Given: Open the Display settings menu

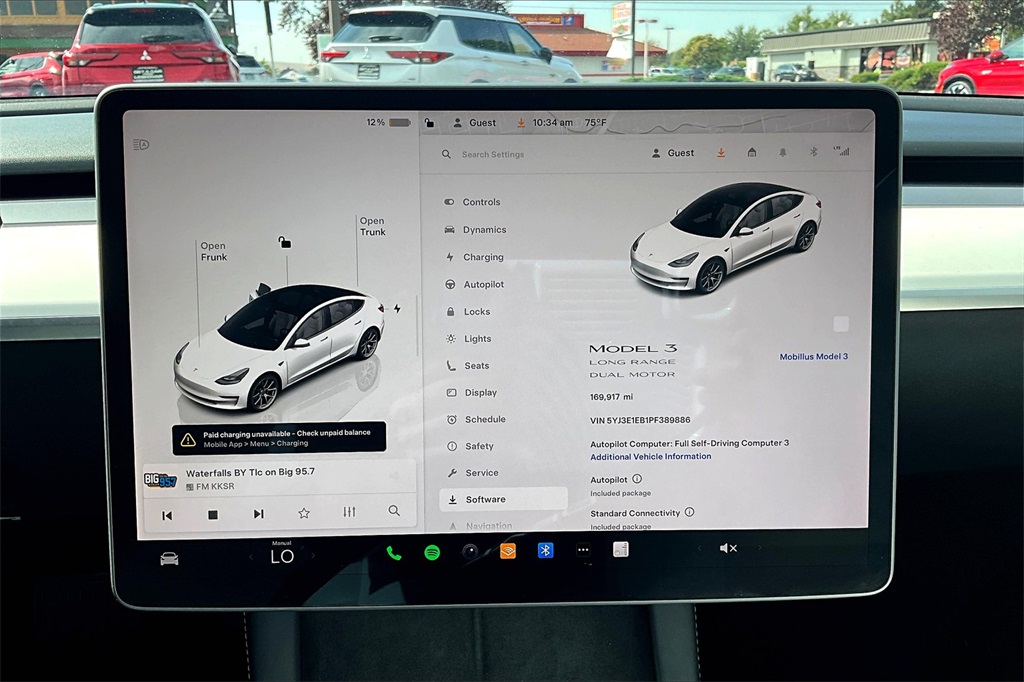Looking at the screenshot, I should pyautogui.click(x=472, y=392).
